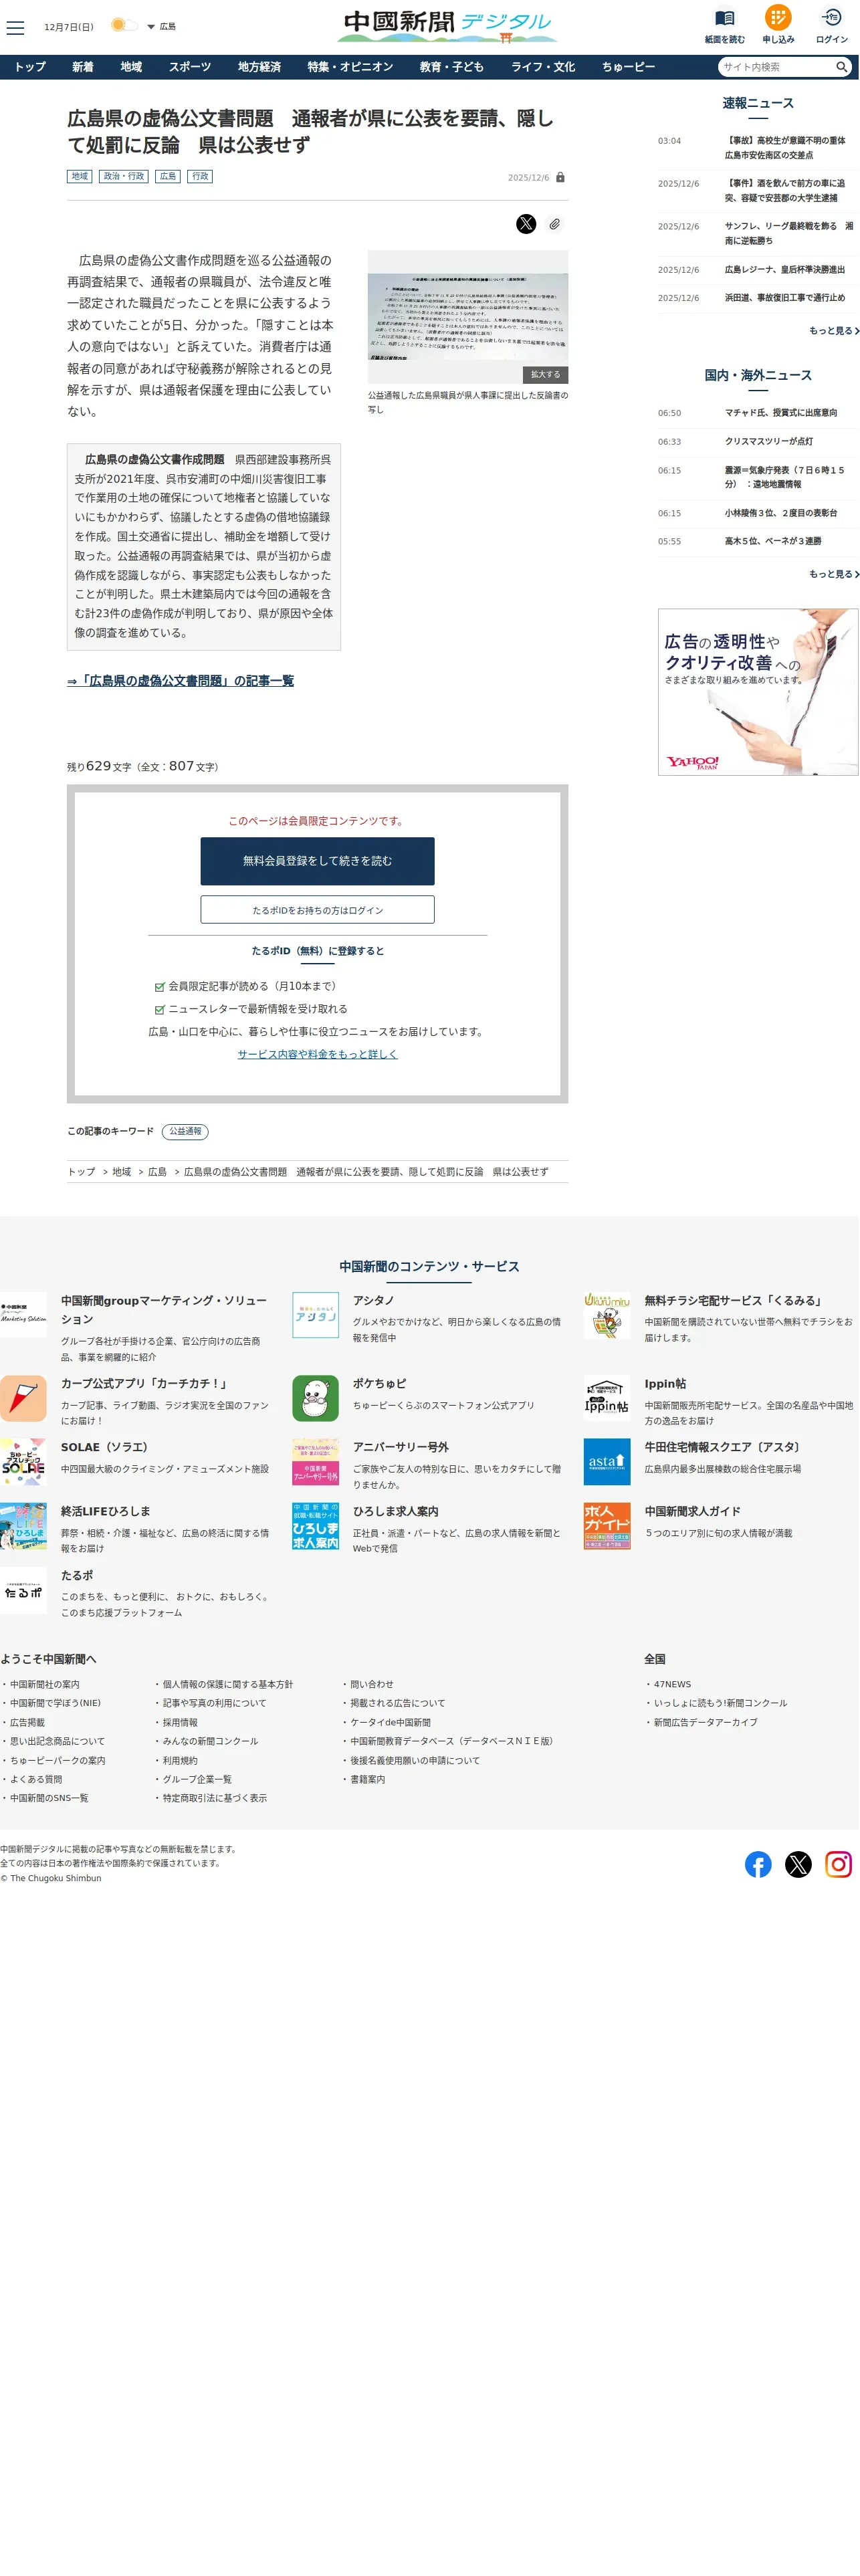
Task: Select the スポーツ nav item
Action: 190,67
